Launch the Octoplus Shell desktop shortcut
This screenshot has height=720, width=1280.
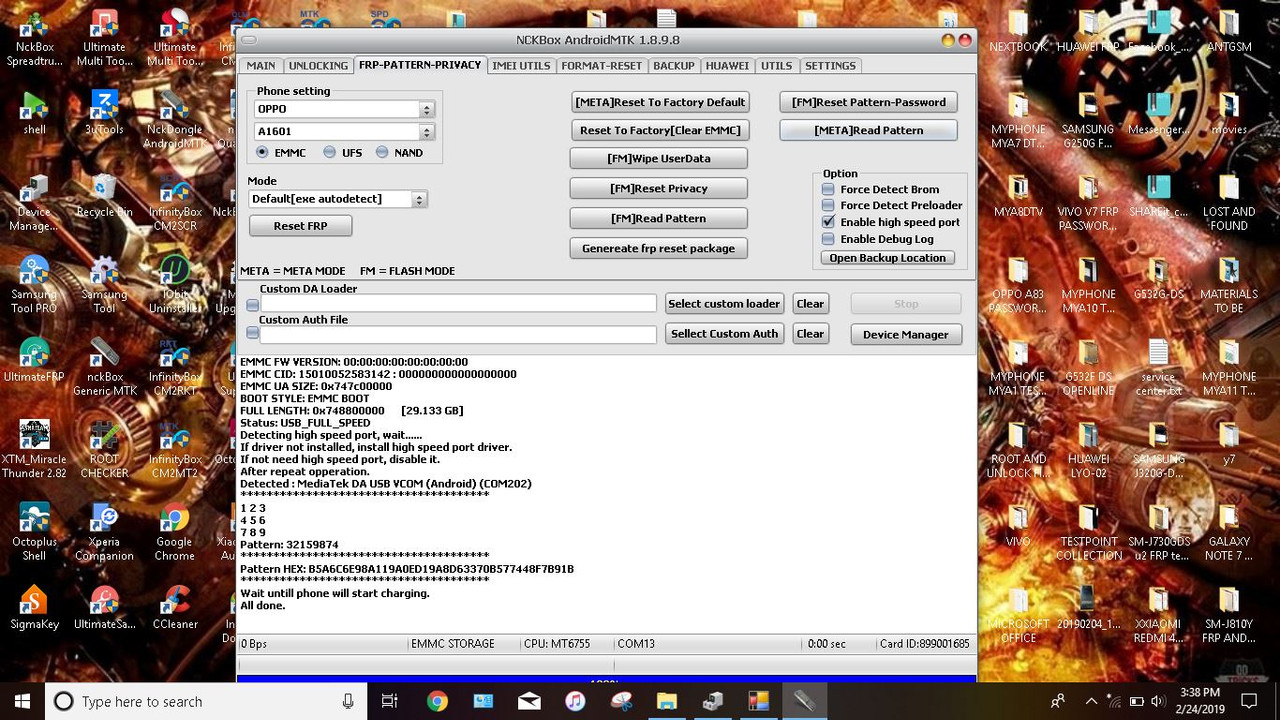pyautogui.click(x=34, y=532)
